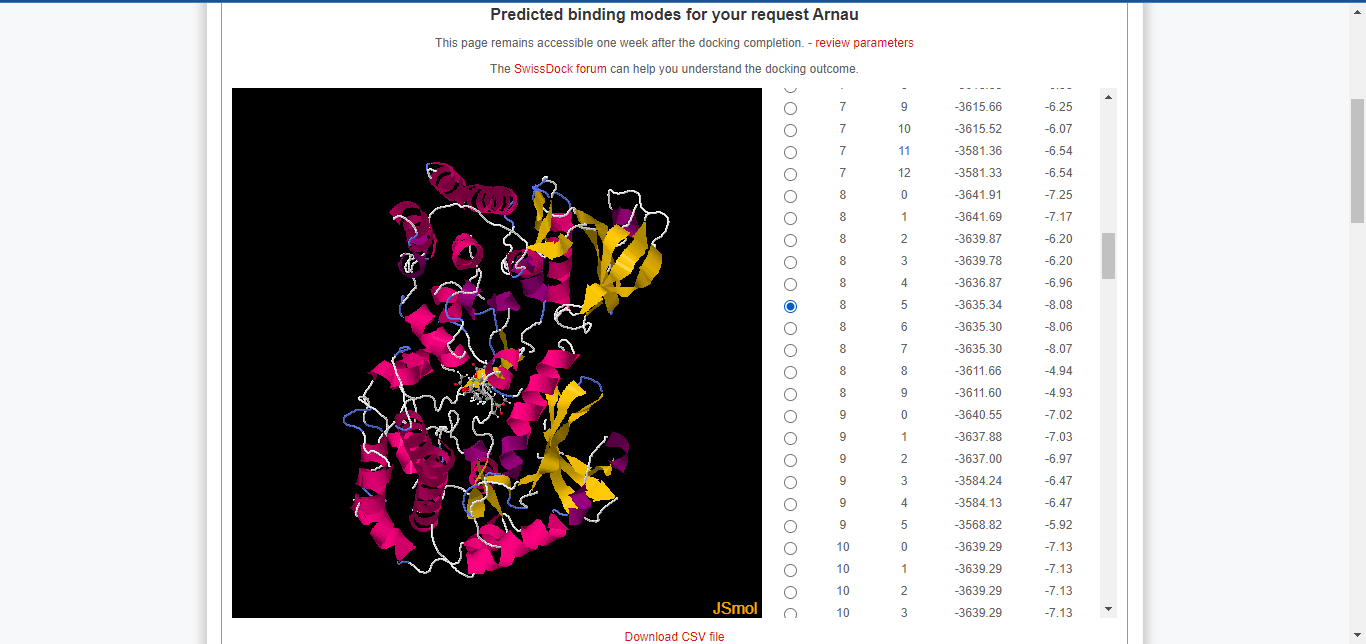Pick cluster 10 element 0 radio button

pyautogui.click(x=791, y=548)
